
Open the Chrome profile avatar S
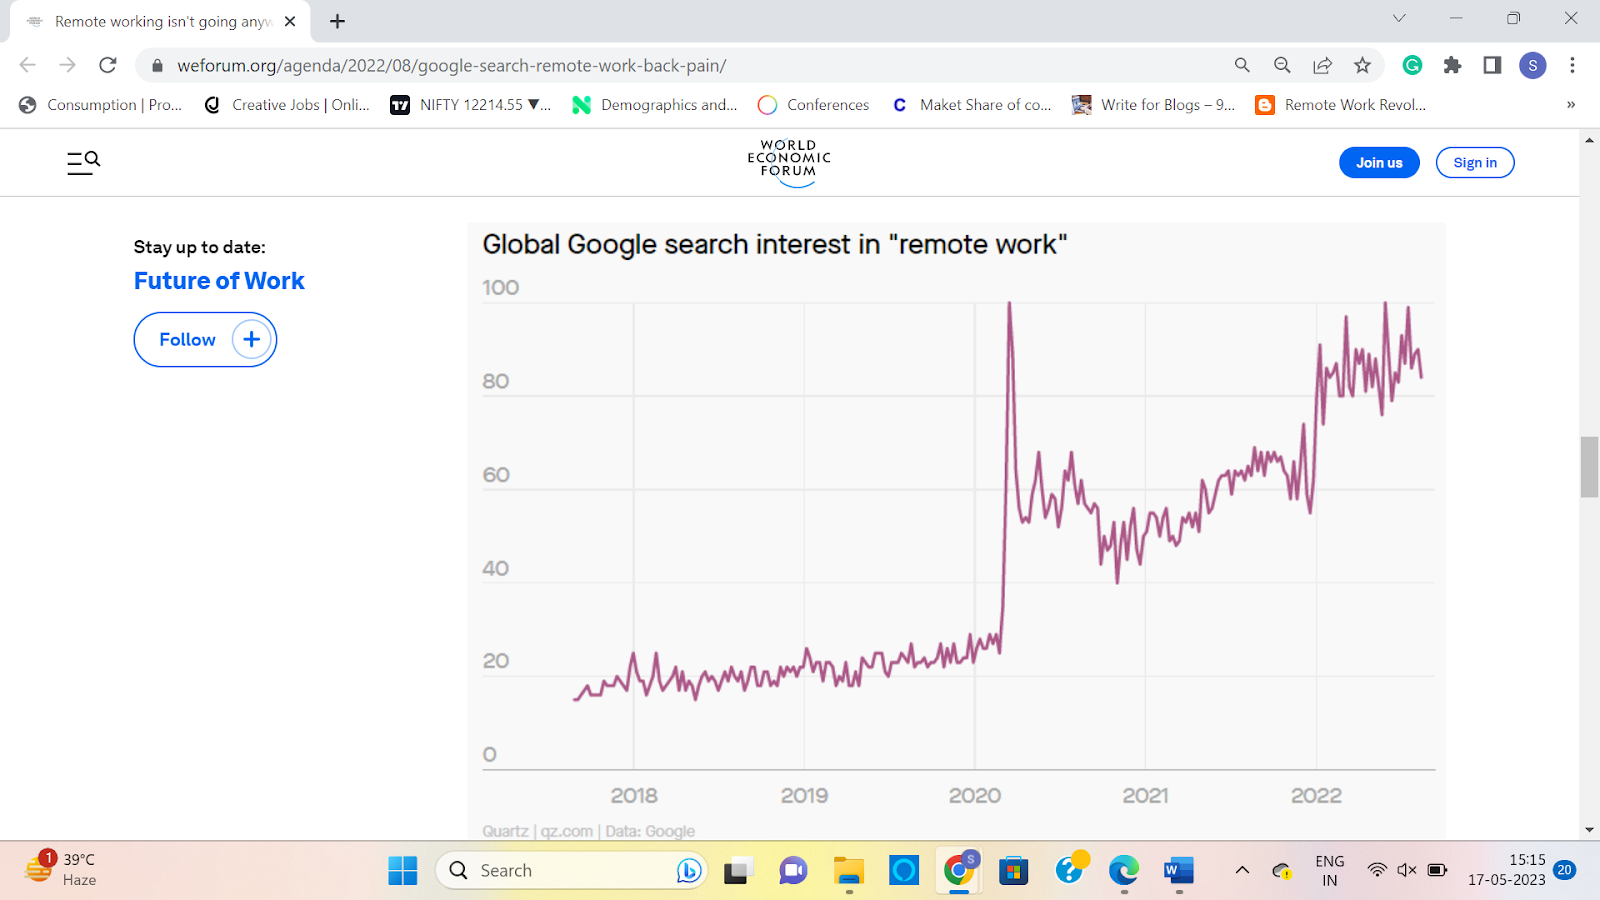point(1532,65)
